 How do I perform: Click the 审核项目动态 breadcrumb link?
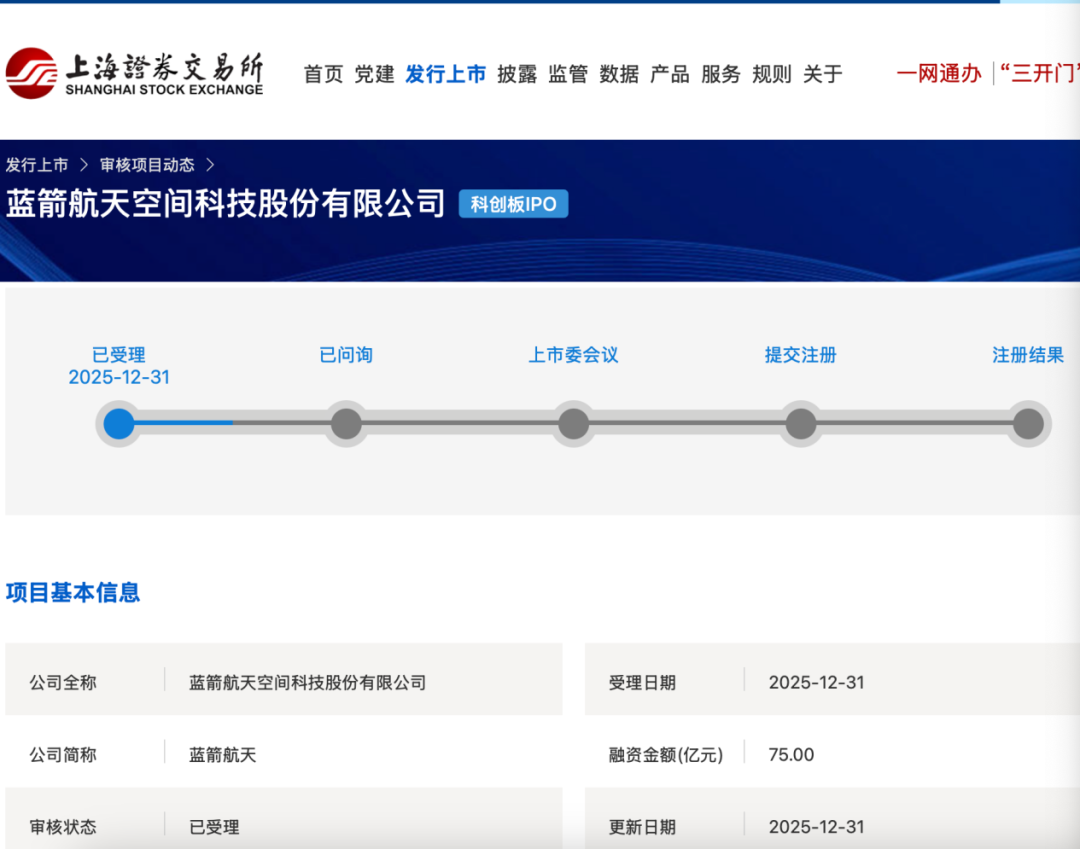147,165
